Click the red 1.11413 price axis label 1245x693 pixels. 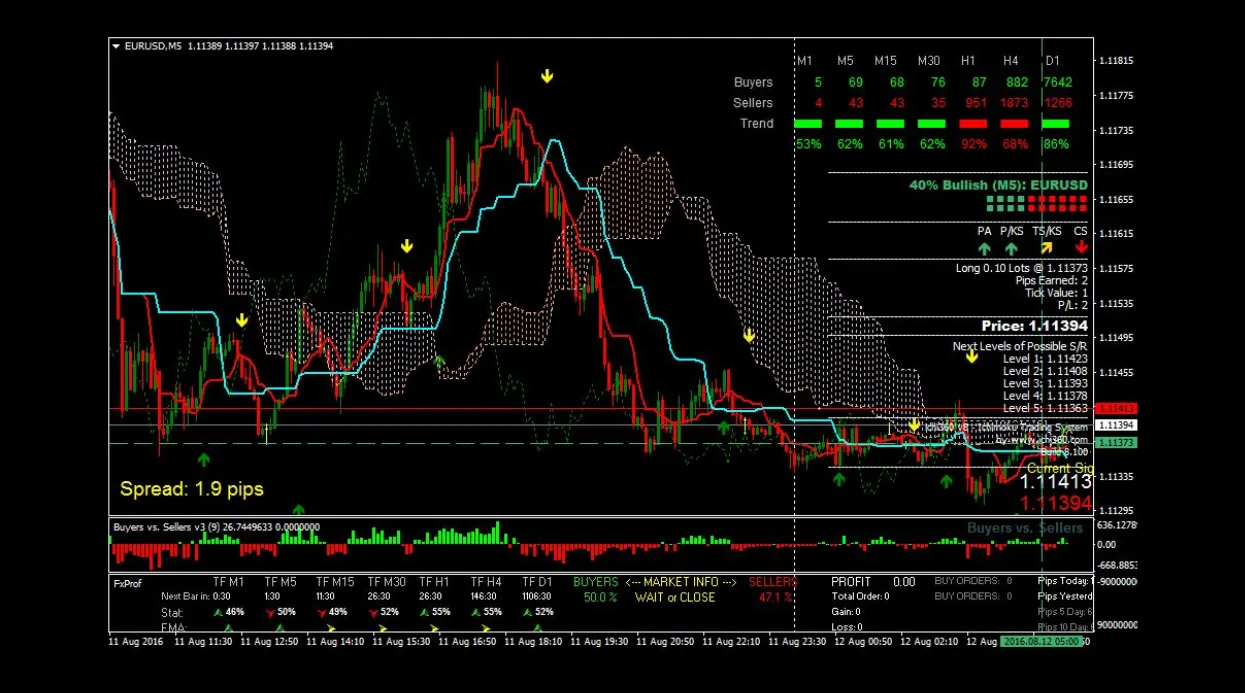(1116, 408)
